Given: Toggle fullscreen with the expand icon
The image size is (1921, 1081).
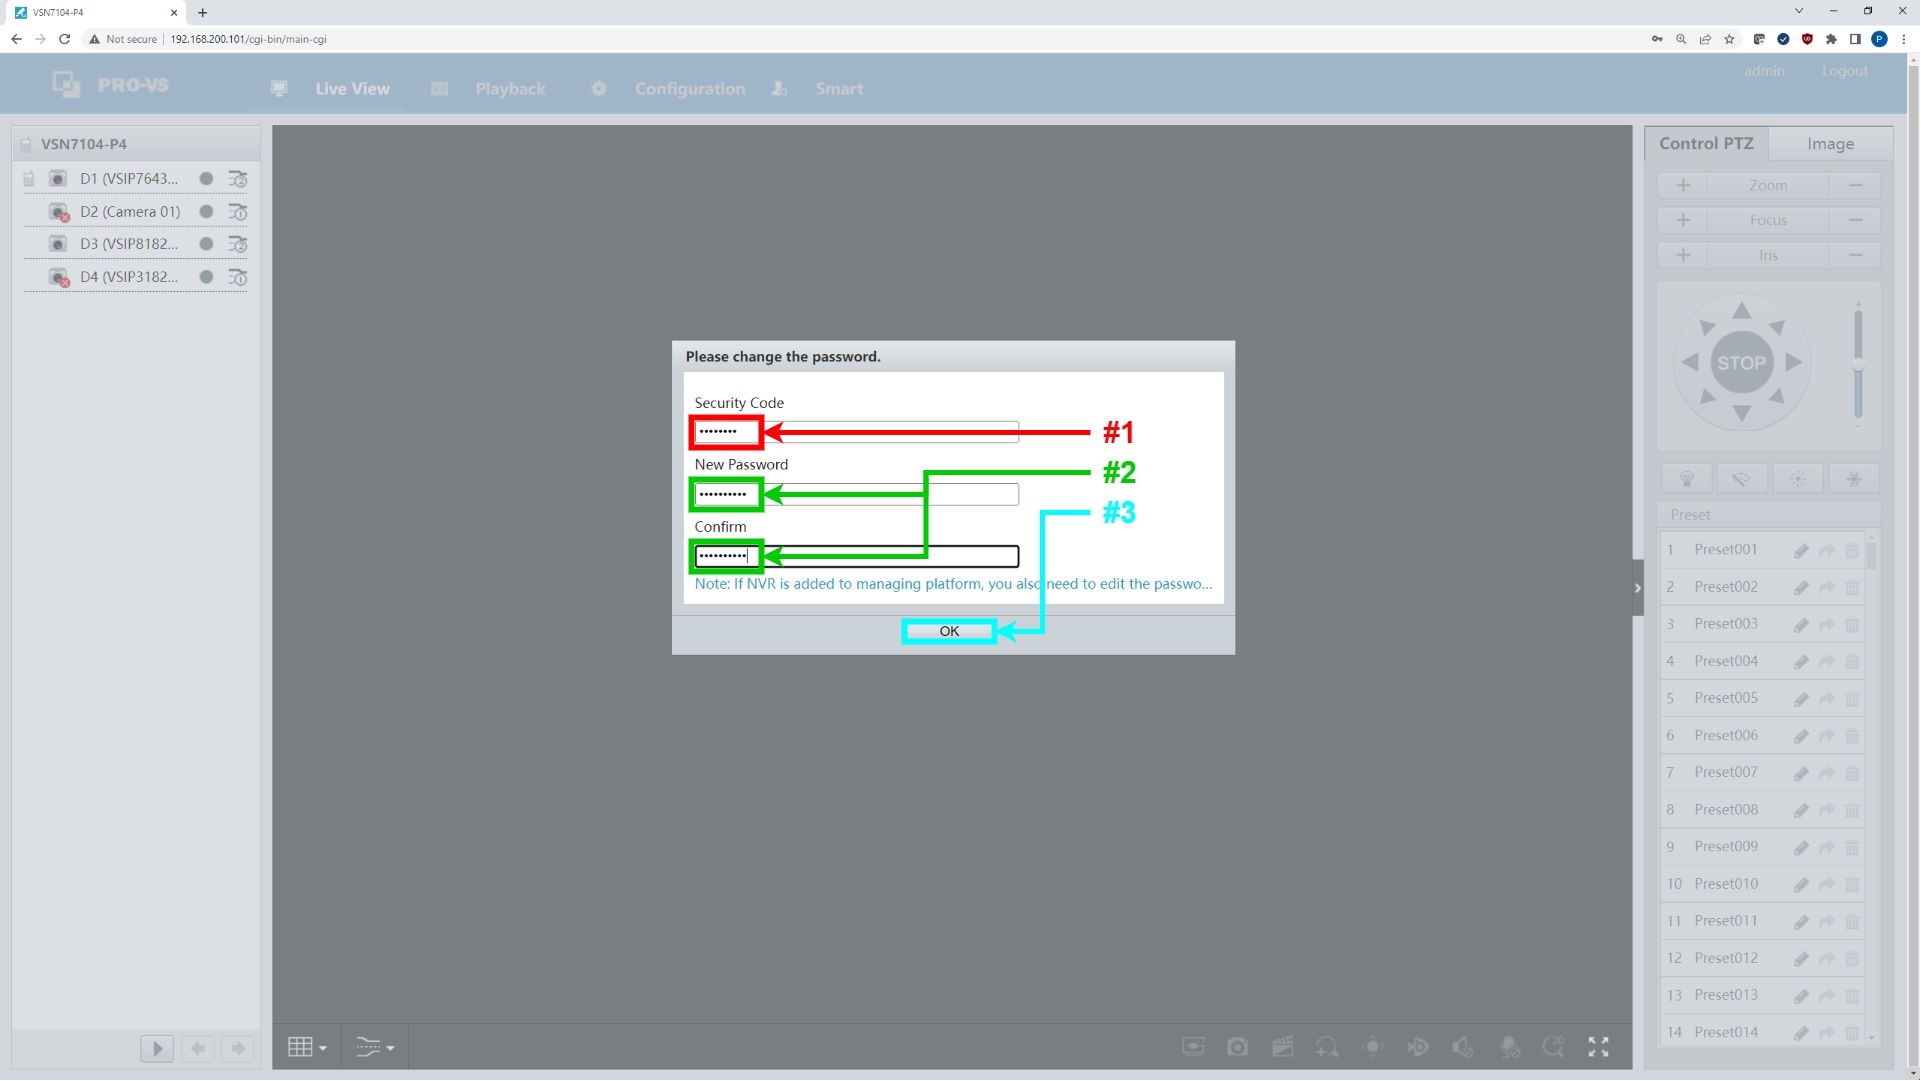Looking at the screenshot, I should [x=1598, y=1047].
